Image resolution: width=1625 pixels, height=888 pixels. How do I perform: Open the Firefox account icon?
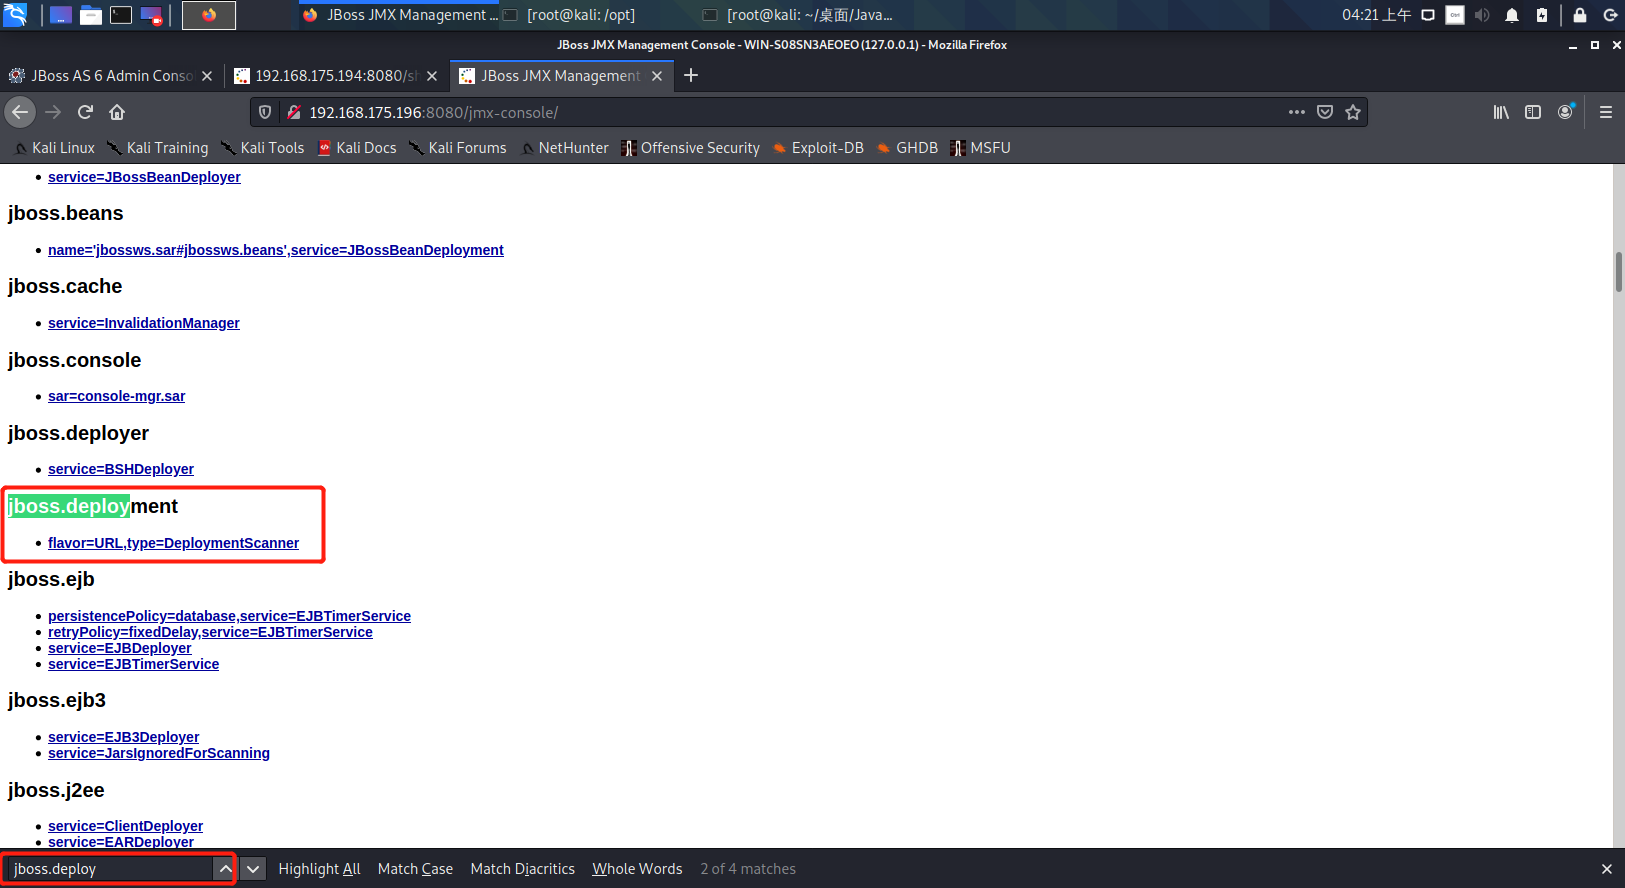[1565, 112]
